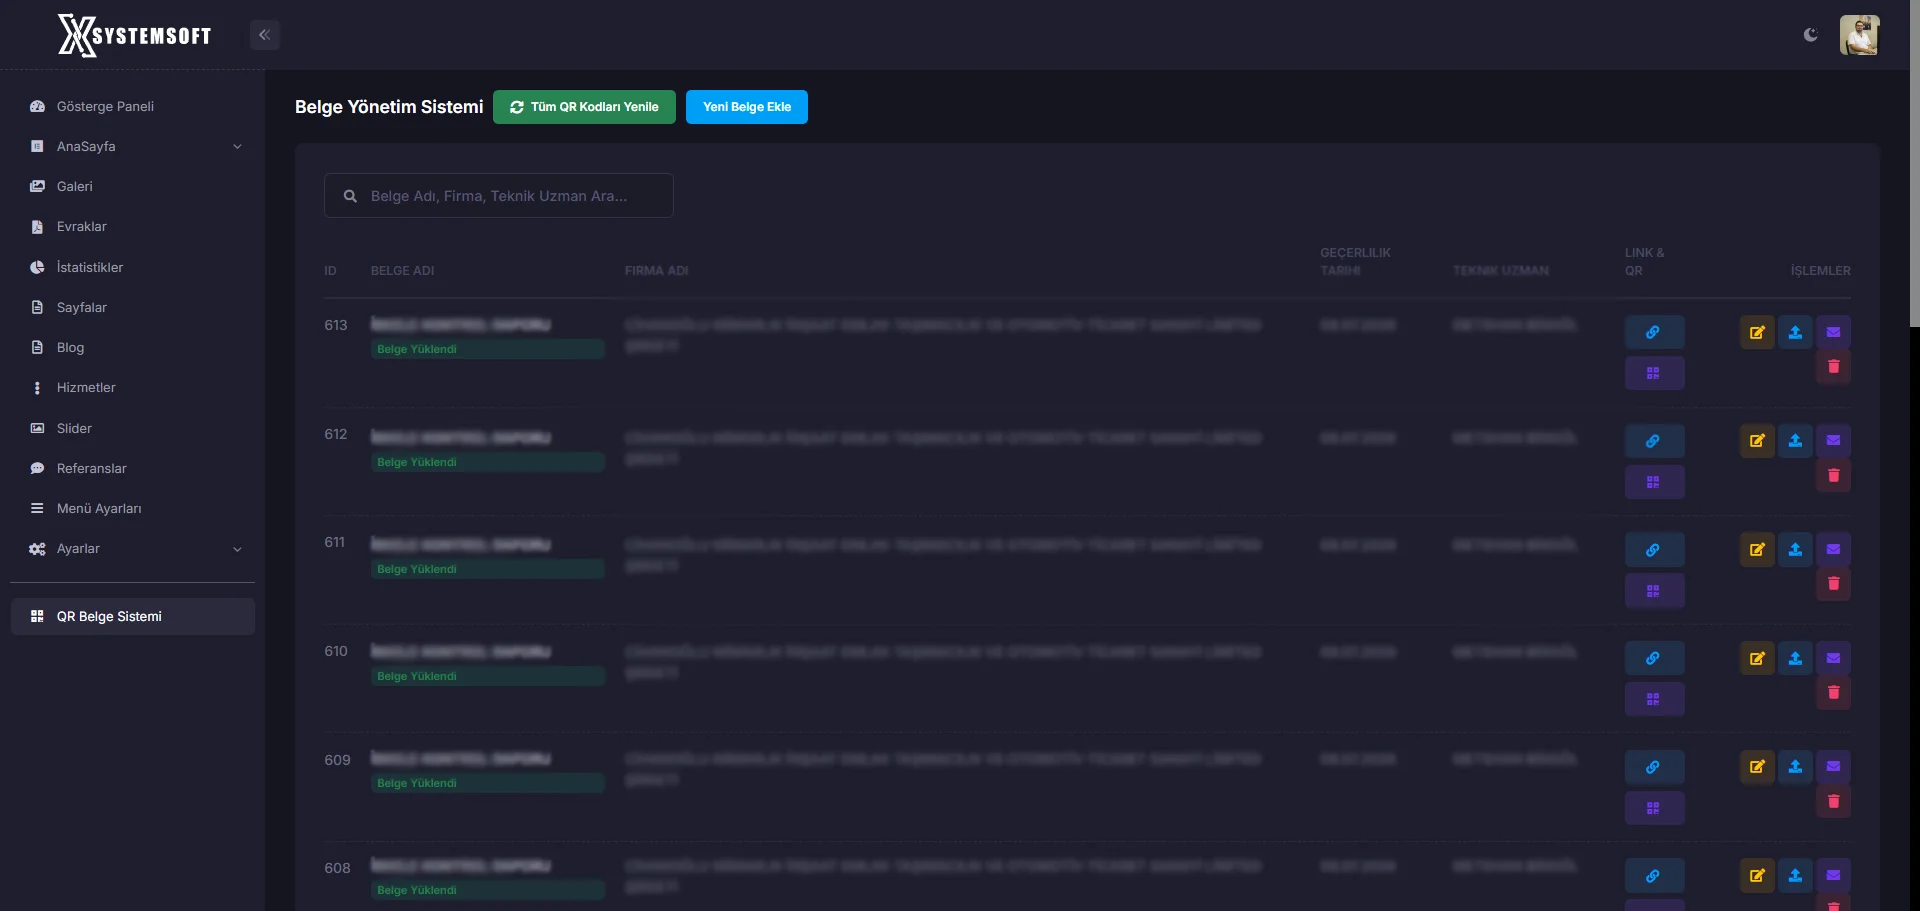Viewport: 1920px width, 911px height.
Task: Delete document 613 with the red trash icon
Action: pos(1833,367)
